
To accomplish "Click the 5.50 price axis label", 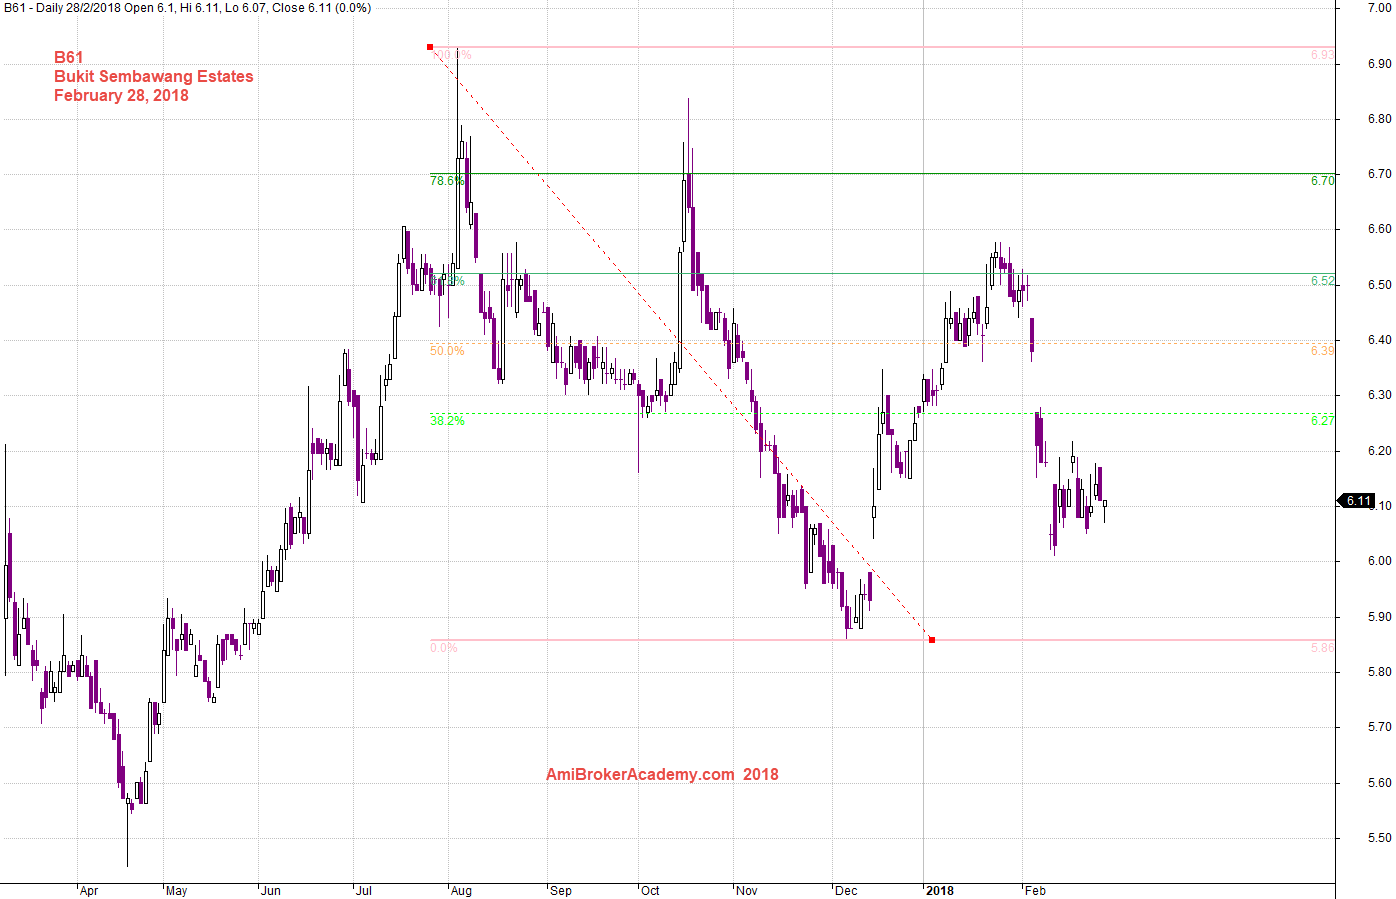I will click(1379, 838).
